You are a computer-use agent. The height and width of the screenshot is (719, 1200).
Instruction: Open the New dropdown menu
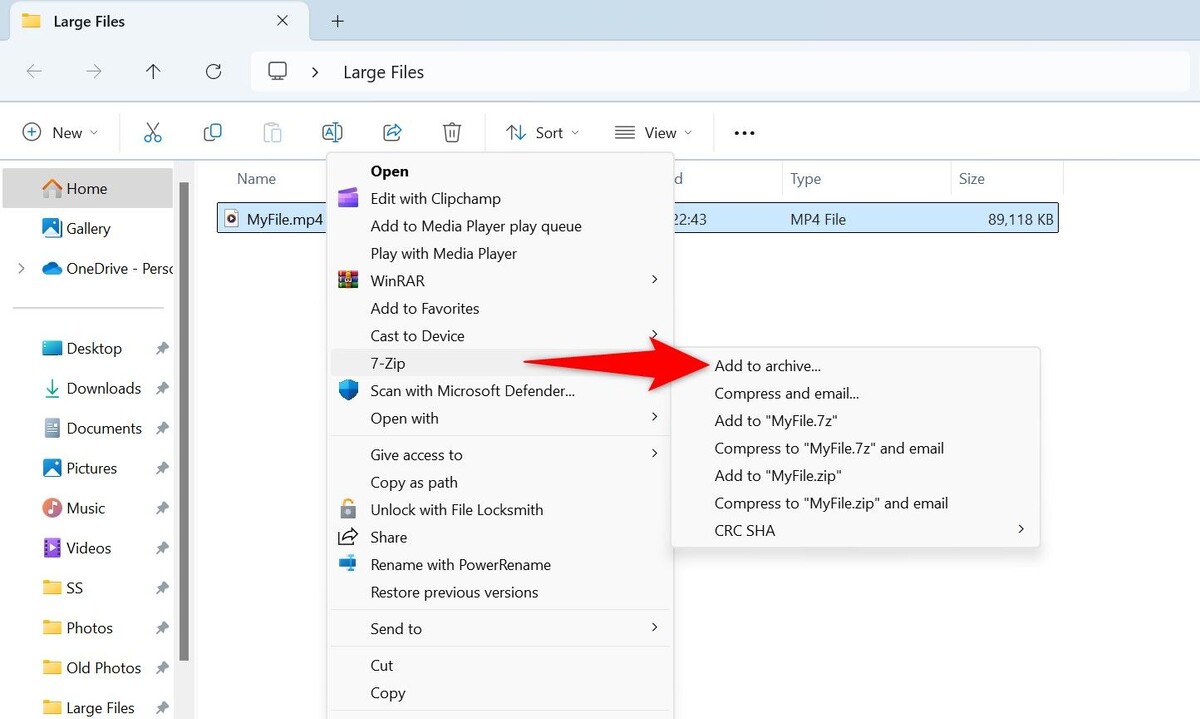[x=60, y=132]
